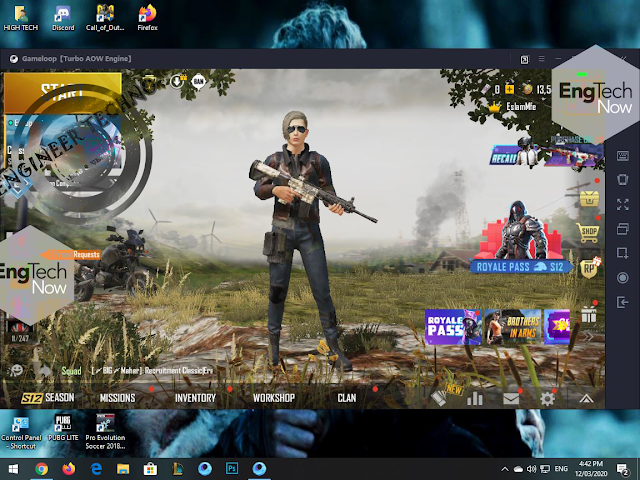Open the INVENTORY tab
Image resolution: width=640 pixels, height=480 pixels.
pyautogui.click(x=195, y=398)
